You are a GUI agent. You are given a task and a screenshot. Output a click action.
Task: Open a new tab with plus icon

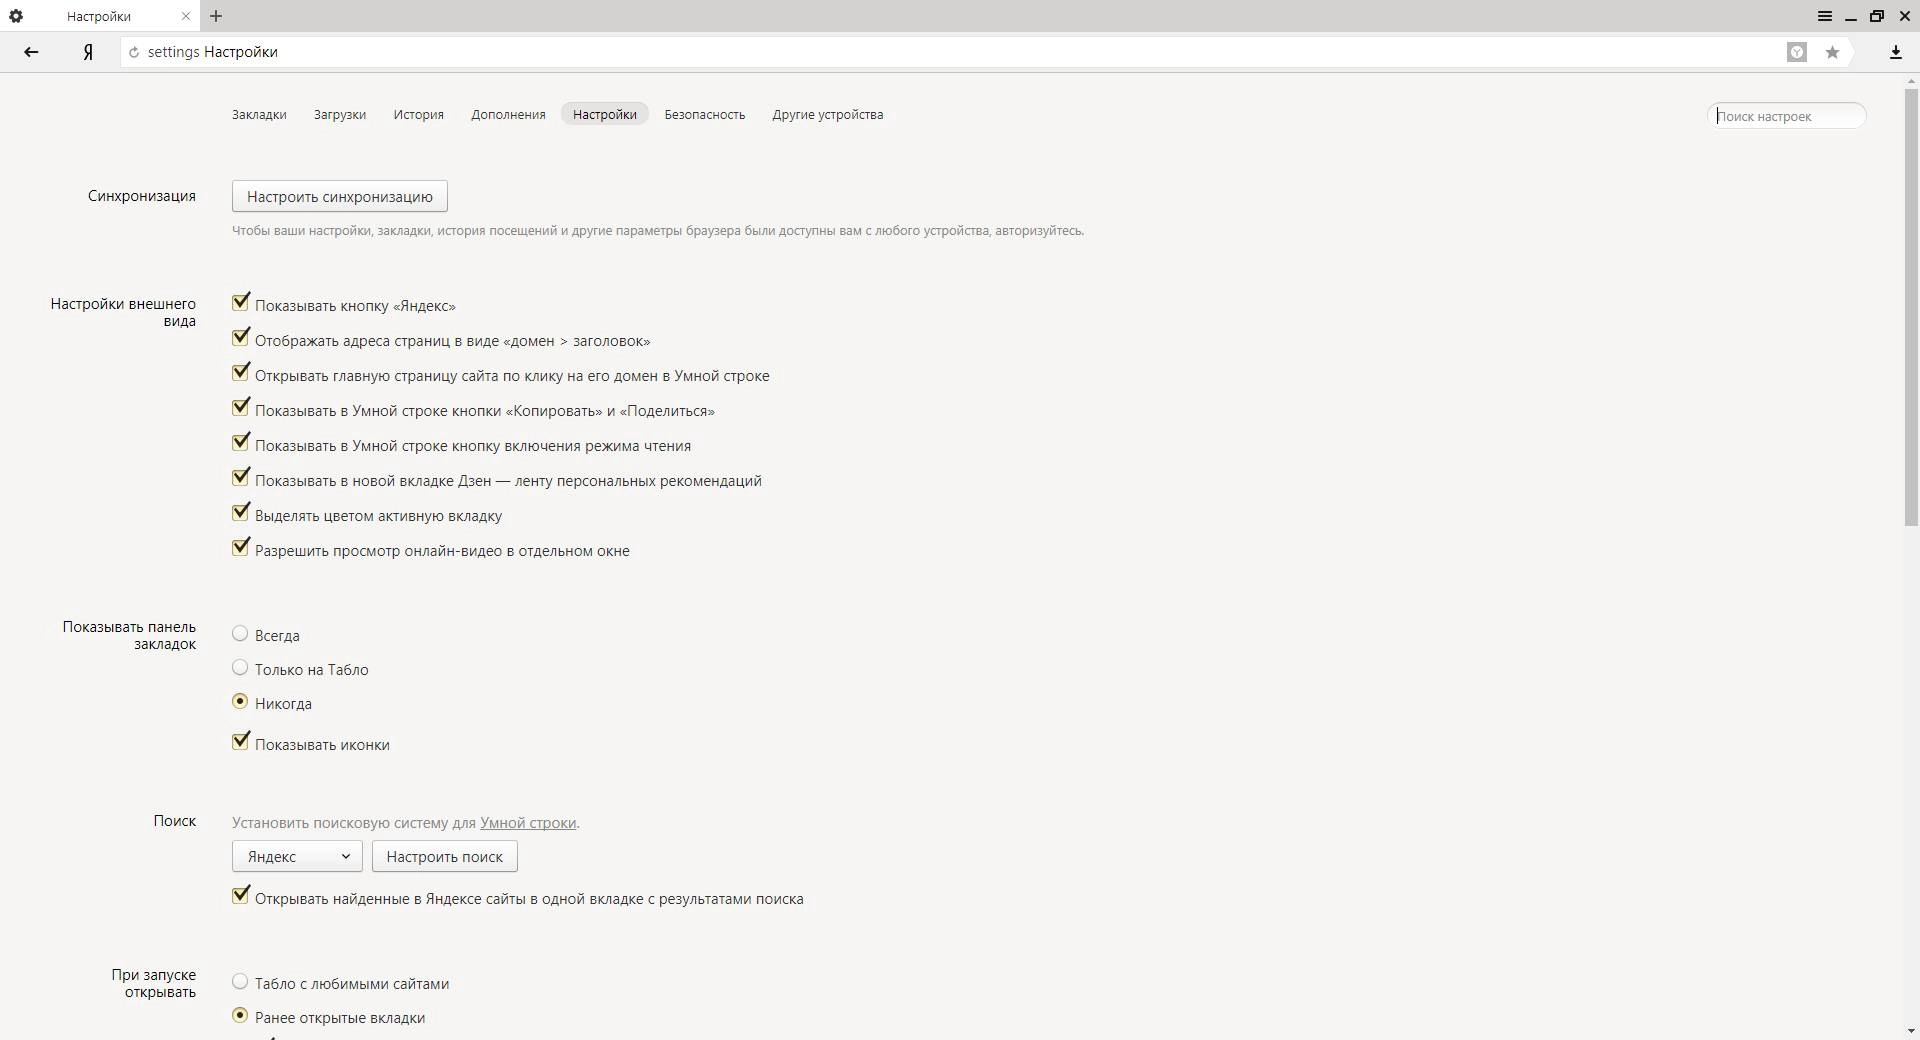[x=216, y=16]
